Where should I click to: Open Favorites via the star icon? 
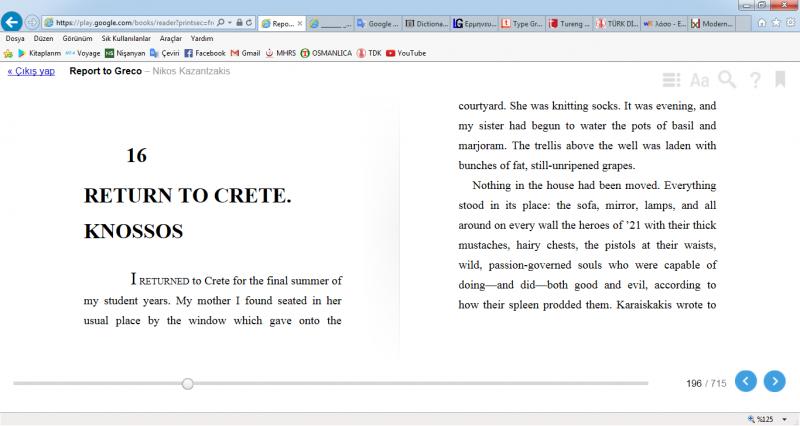pyautogui.click(x=776, y=22)
